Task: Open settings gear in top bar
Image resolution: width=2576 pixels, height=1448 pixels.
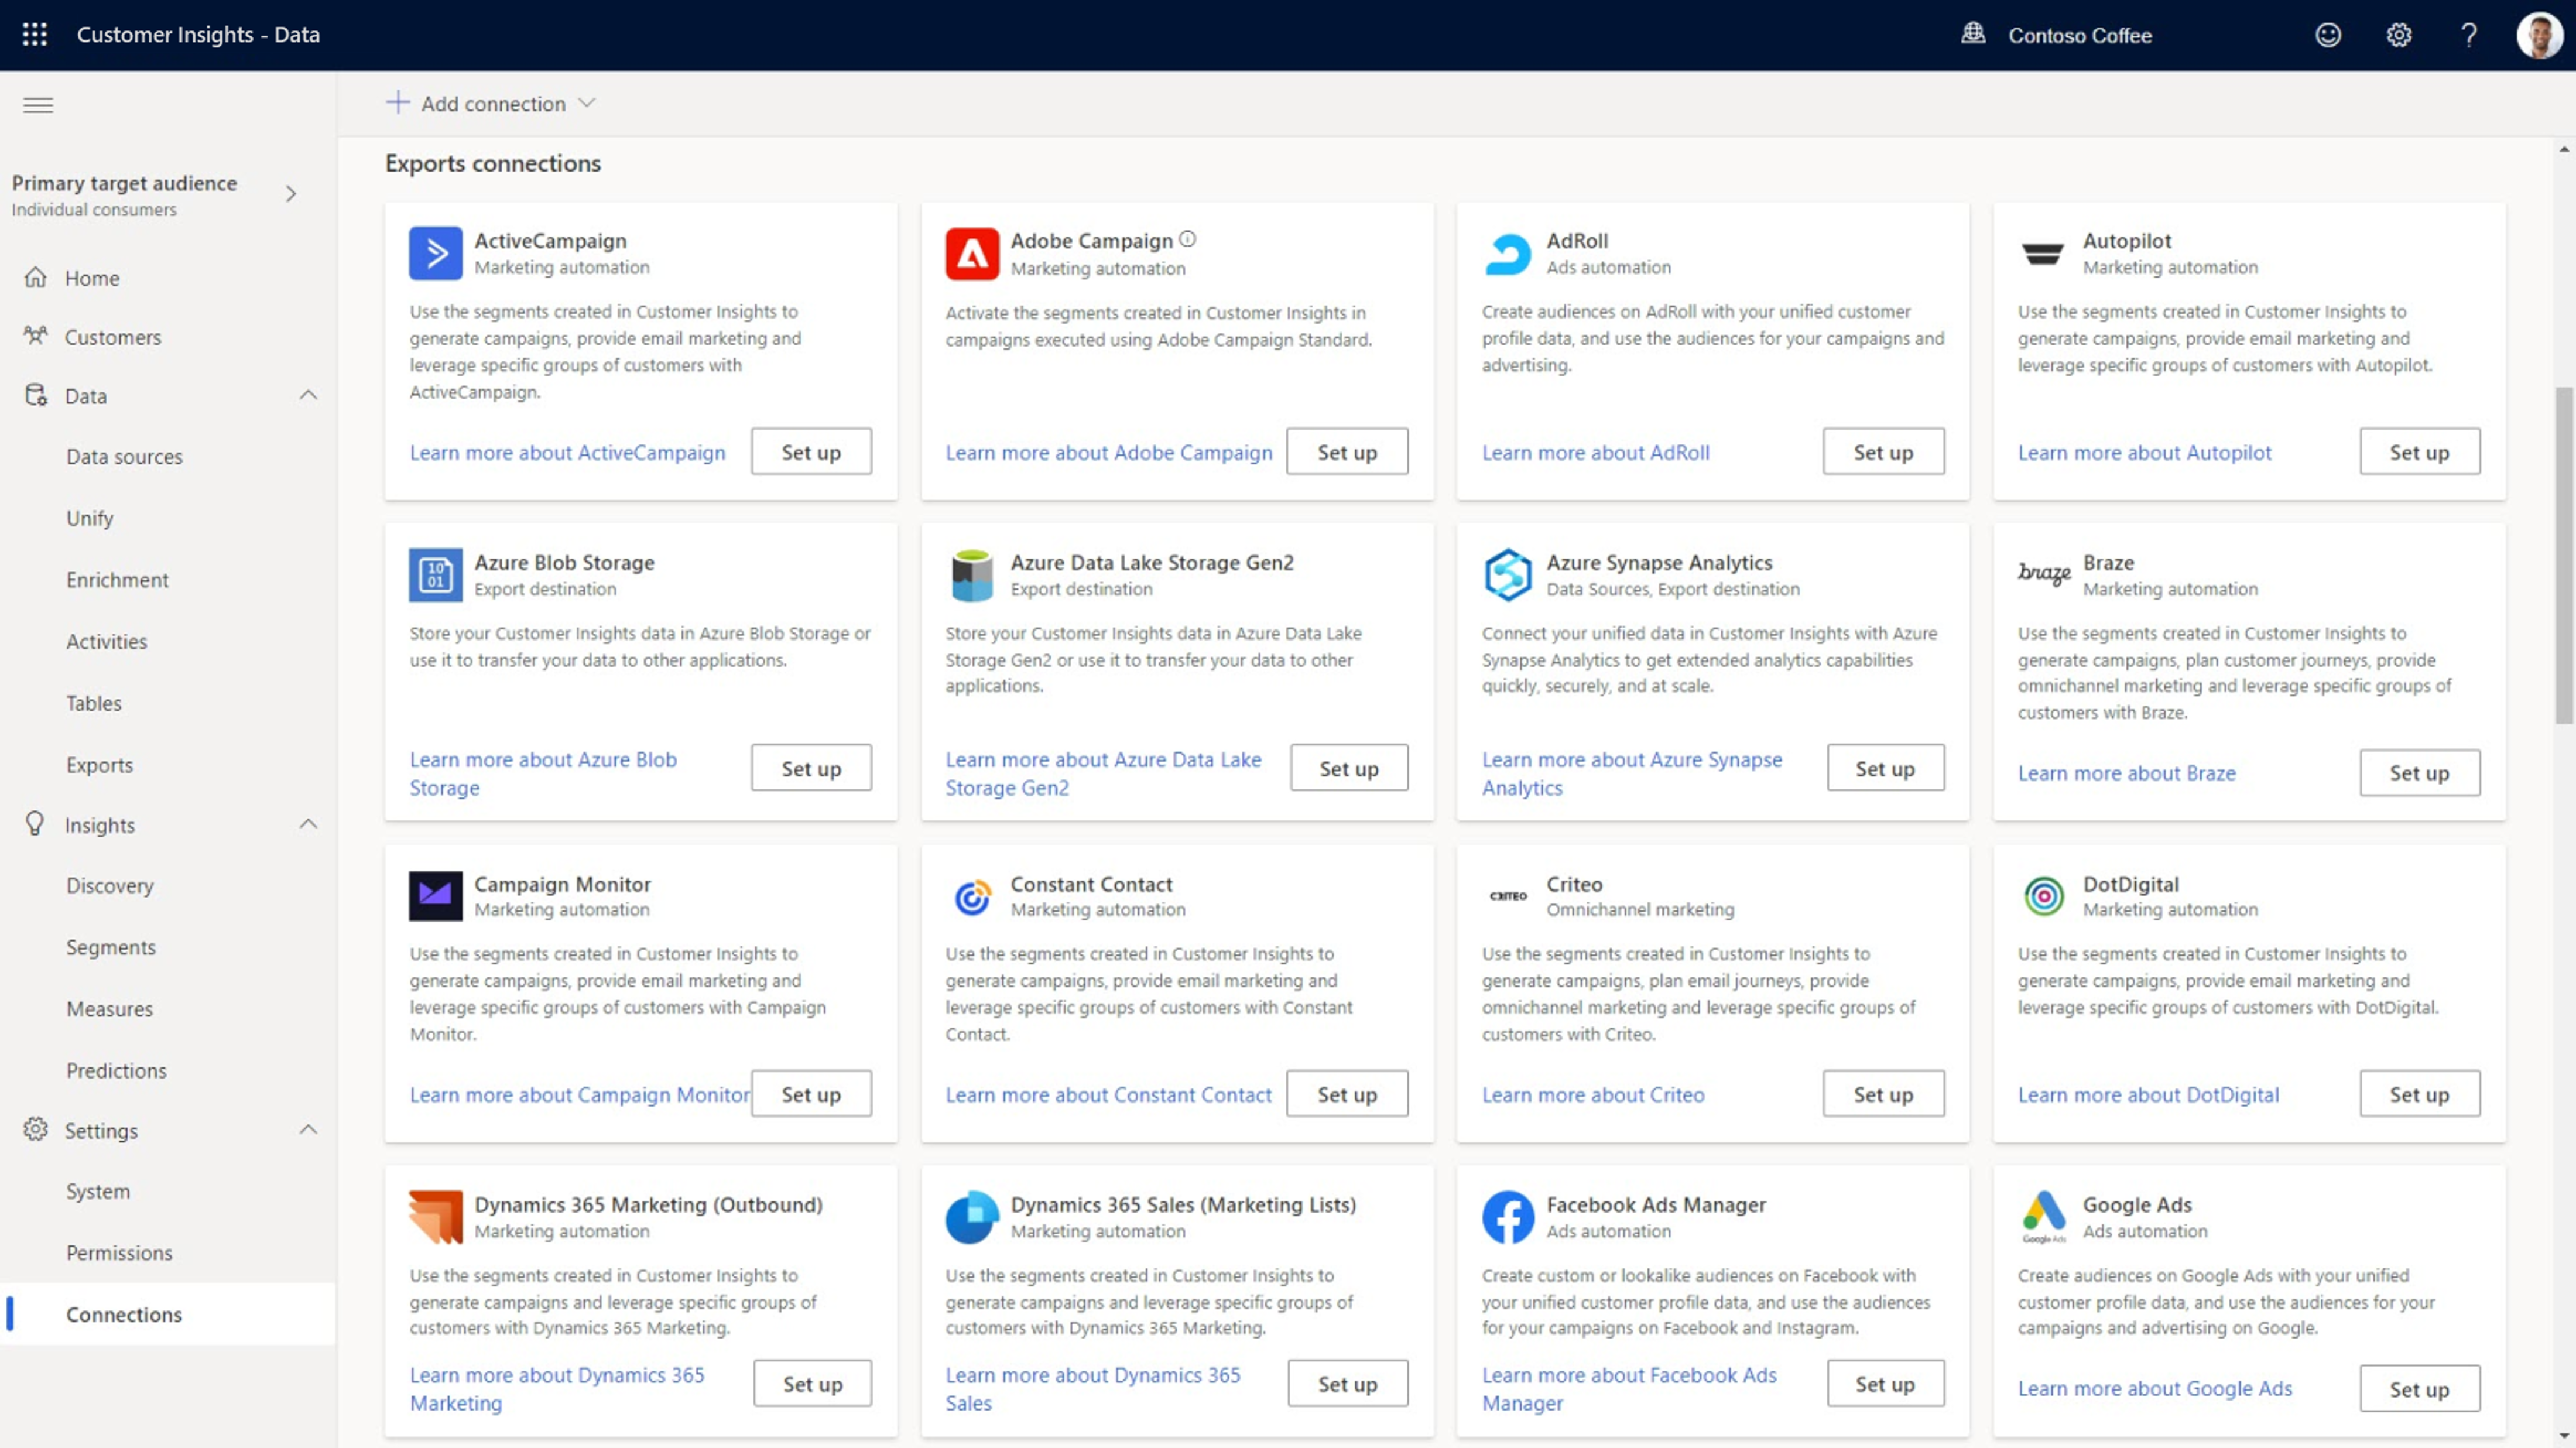Action: click(2399, 35)
